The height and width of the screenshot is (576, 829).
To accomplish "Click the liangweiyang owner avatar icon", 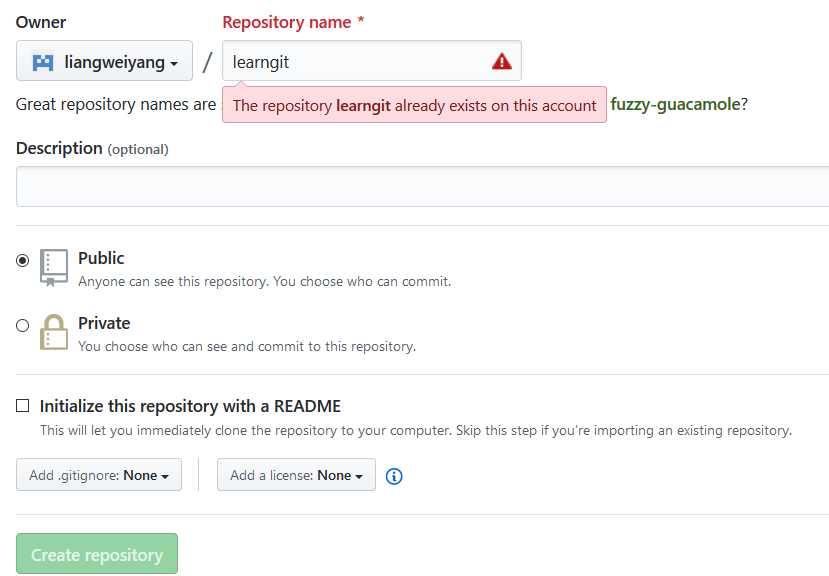I will (43, 62).
